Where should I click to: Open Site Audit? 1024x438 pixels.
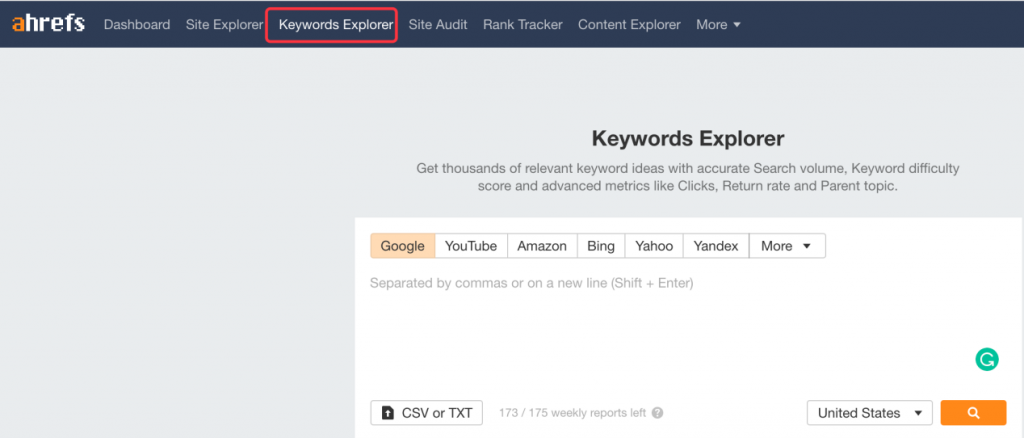pyautogui.click(x=438, y=25)
